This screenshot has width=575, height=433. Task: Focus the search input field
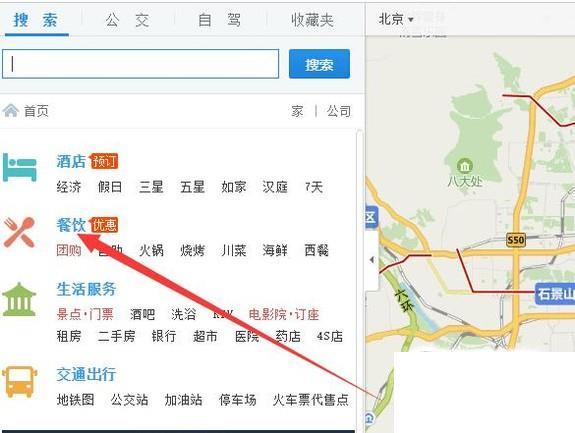[140, 64]
